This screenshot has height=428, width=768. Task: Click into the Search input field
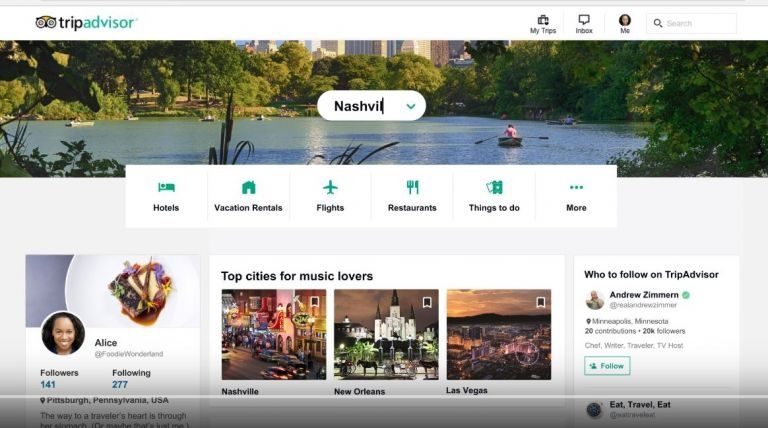(x=691, y=23)
